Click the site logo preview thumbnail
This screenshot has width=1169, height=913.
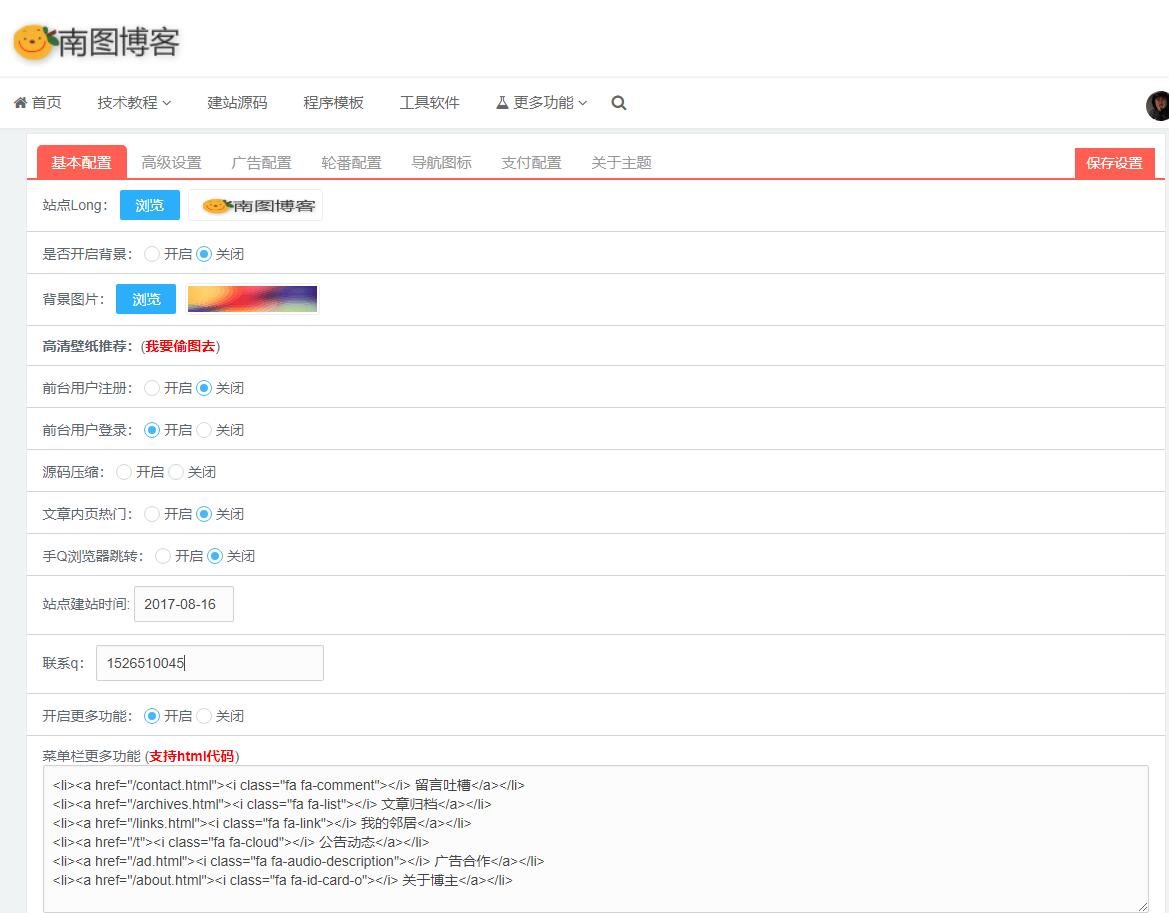pyautogui.click(x=256, y=205)
